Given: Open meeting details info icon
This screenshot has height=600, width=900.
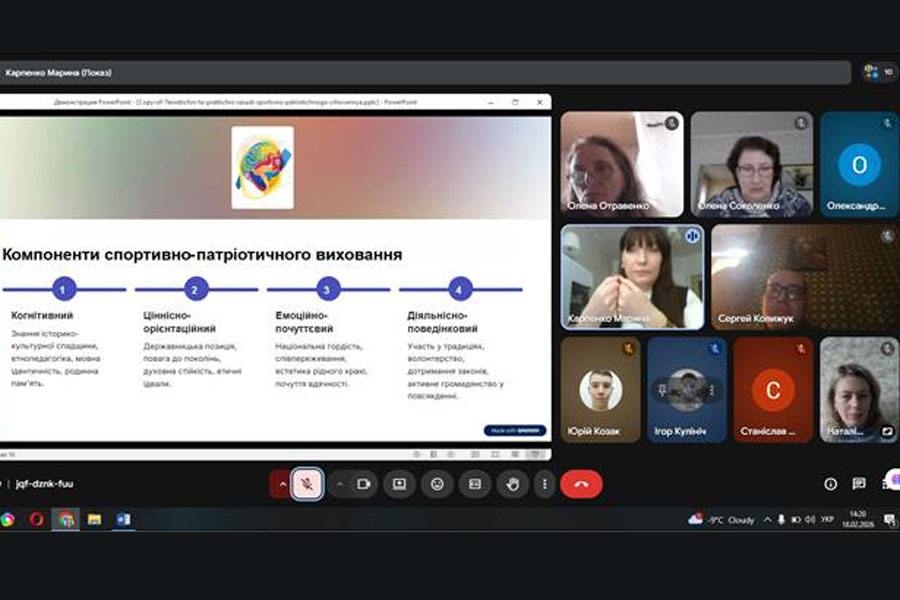Looking at the screenshot, I should pyautogui.click(x=830, y=484).
